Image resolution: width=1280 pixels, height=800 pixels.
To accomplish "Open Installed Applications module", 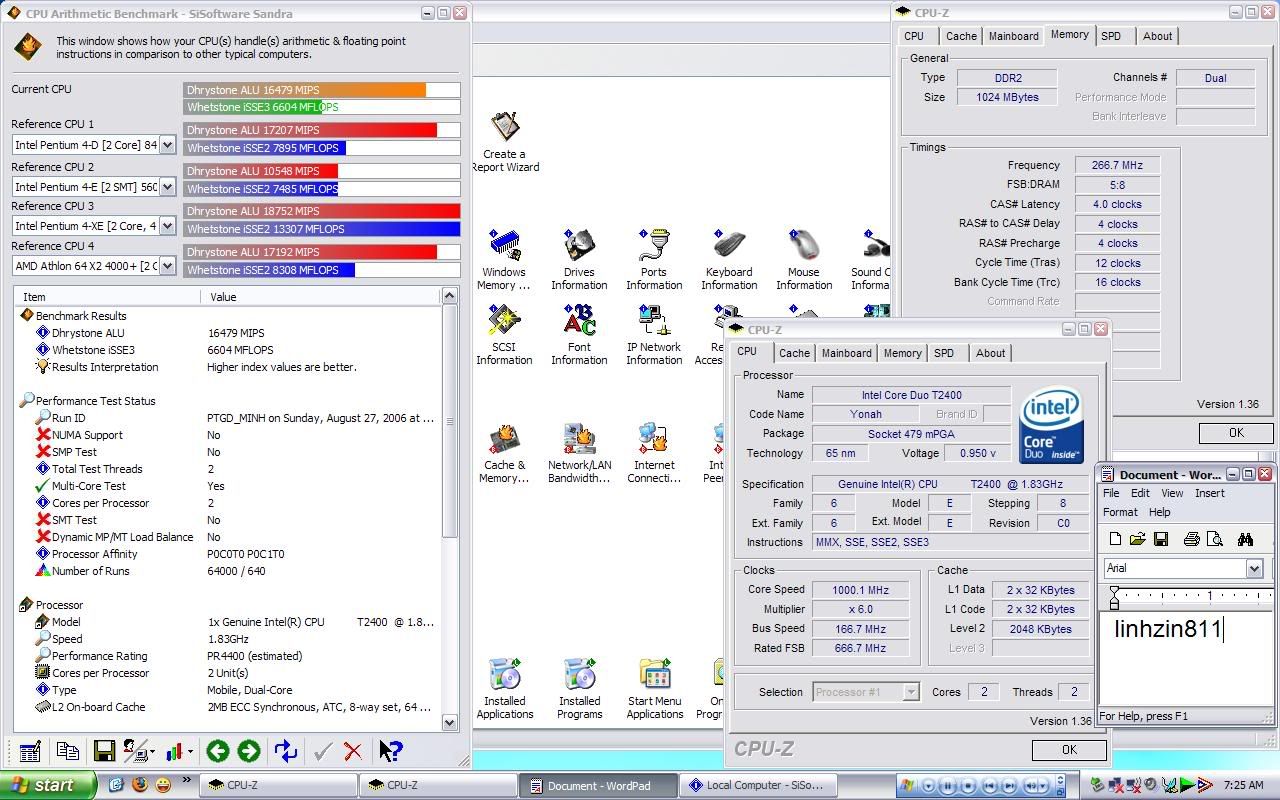I will click(x=505, y=688).
